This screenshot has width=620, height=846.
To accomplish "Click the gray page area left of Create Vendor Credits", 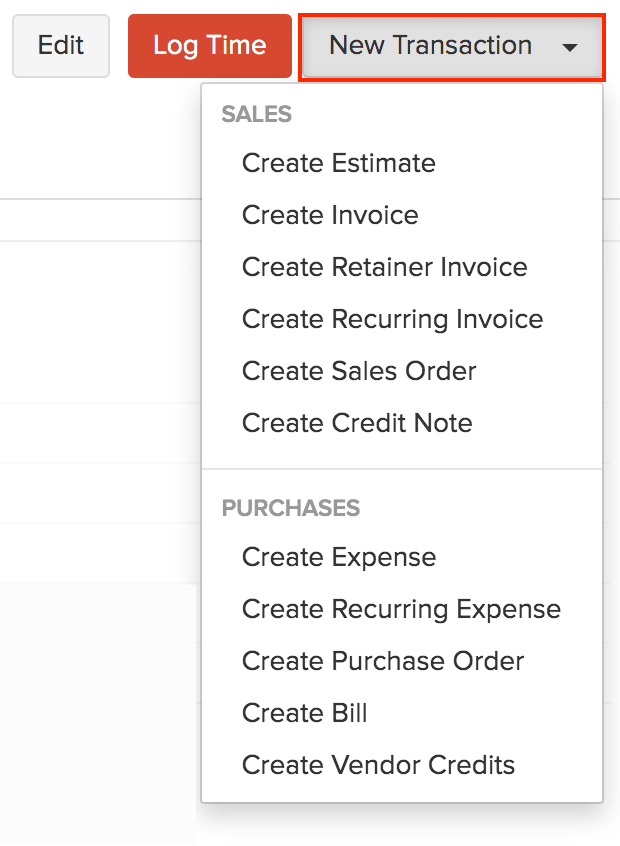I will pyautogui.click(x=100, y=765).
